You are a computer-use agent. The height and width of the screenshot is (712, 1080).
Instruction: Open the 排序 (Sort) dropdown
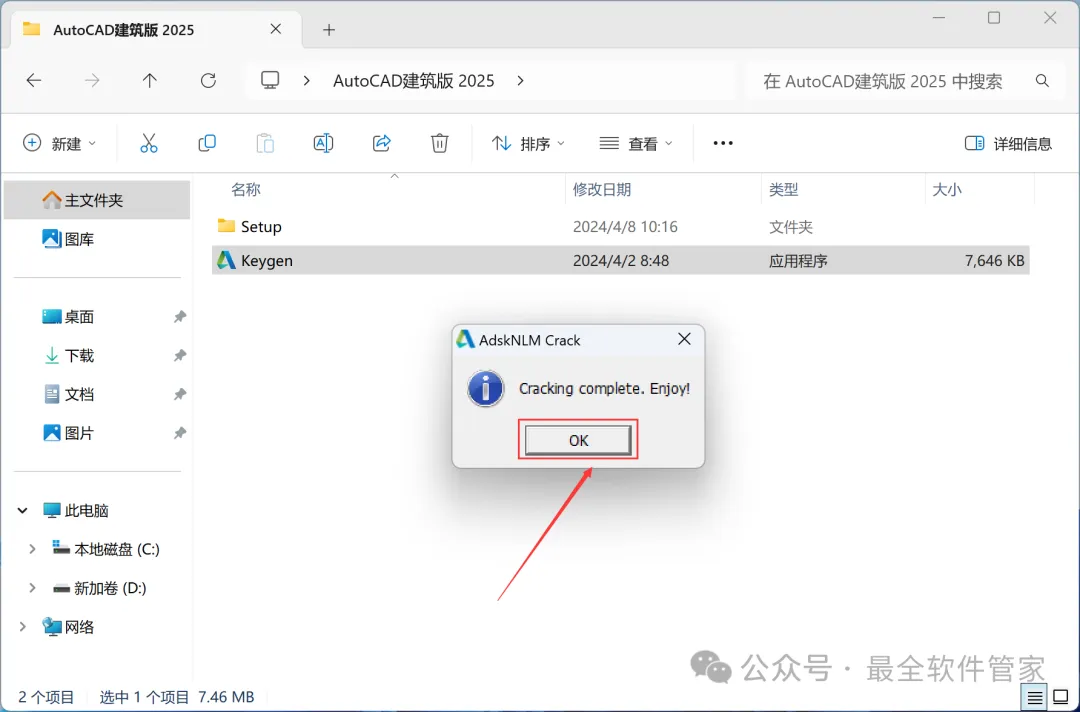point(528,143)
